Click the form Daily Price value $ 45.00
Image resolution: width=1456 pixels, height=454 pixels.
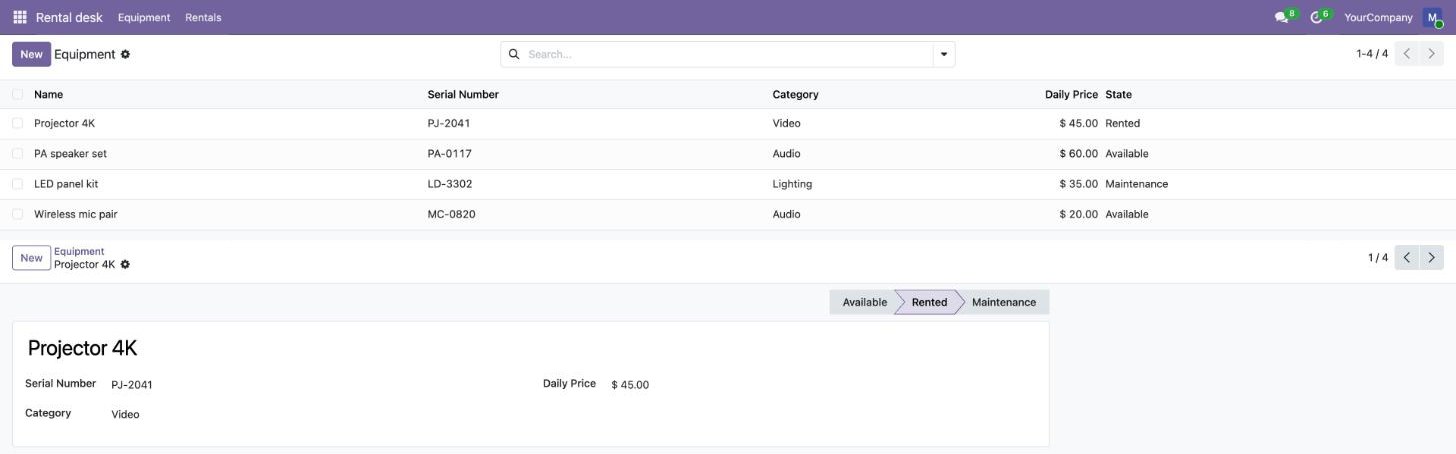[x=630, y=385]
